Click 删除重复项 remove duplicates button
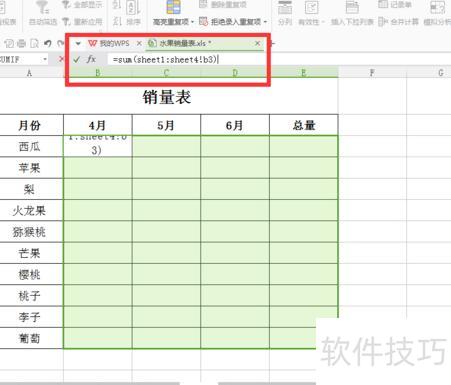This screenshot has height=385, width=451. pyautogui.click(x=223, y=5)
